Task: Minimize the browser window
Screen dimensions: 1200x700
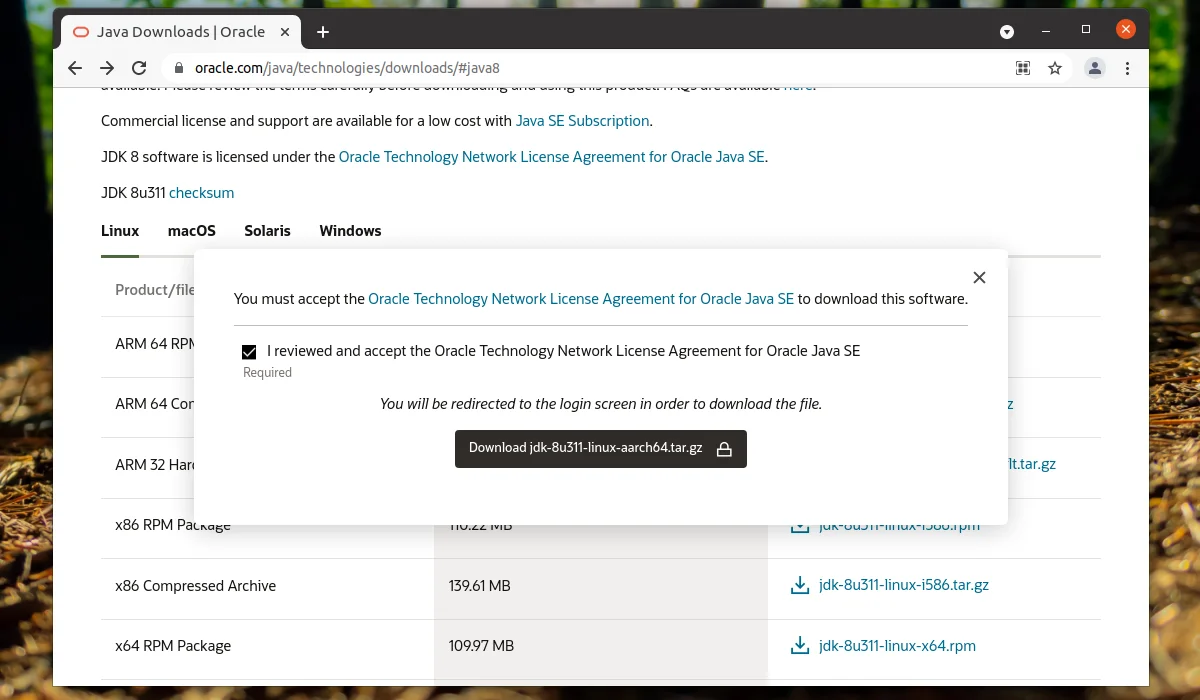Action: 1047,30
